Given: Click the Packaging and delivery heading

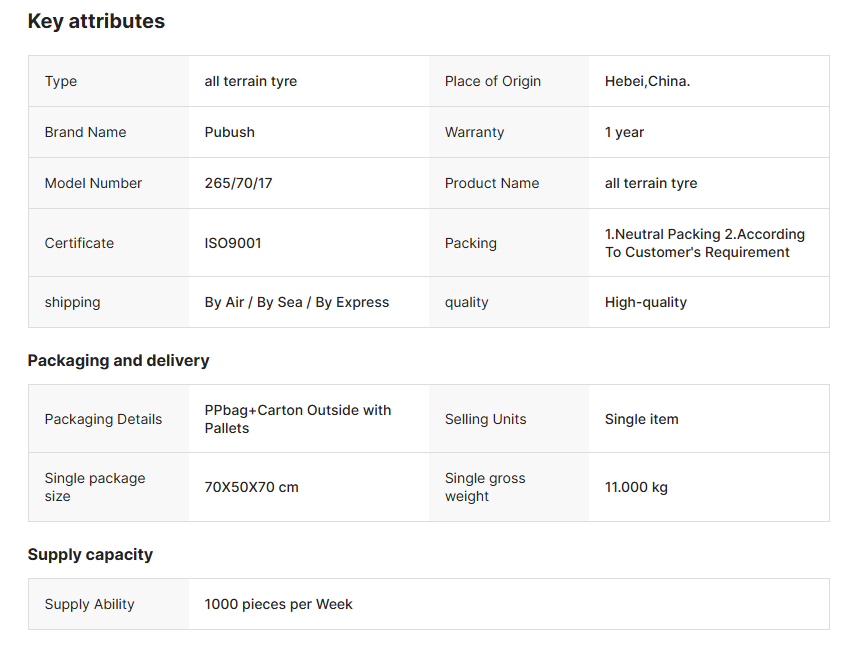Looking at the screenshot, I should coord(118,360).
